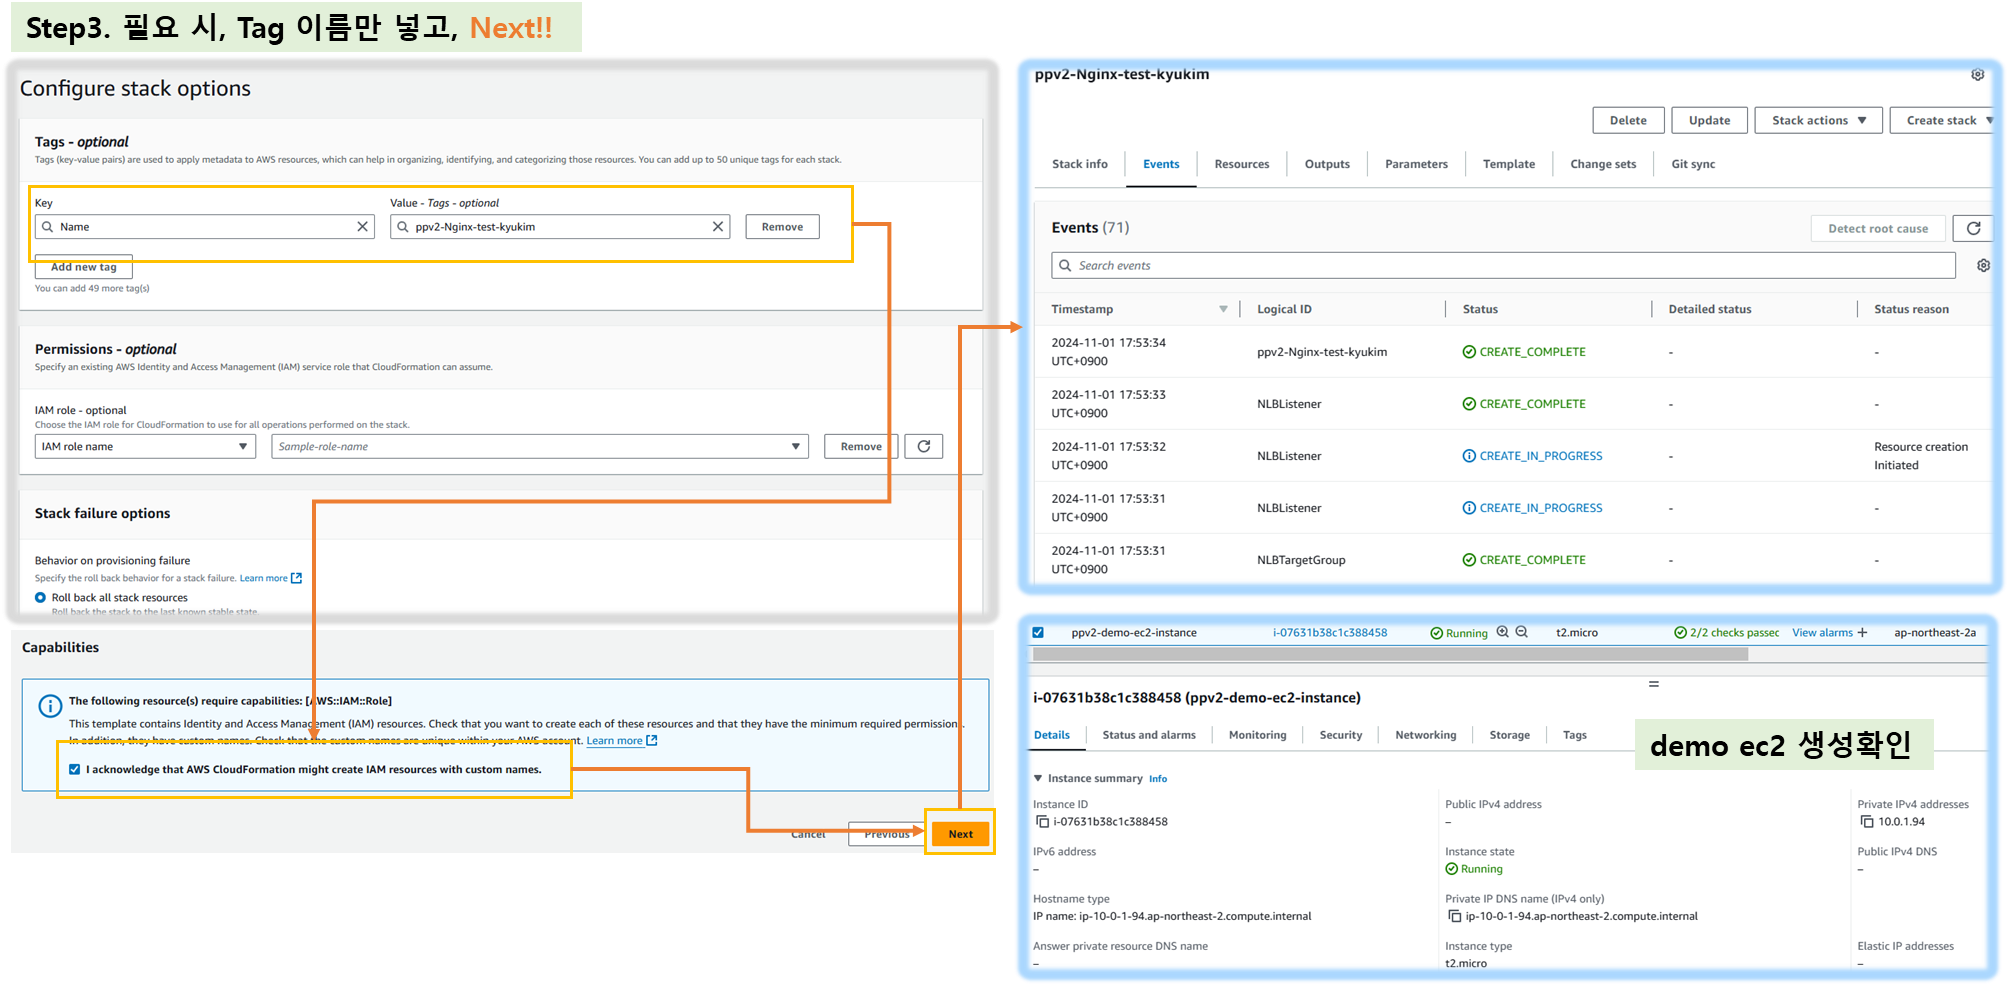Viewport: 2009px width, 986px height.
Task: Zoom in icon next to Running status
Action: (1502, 632)
